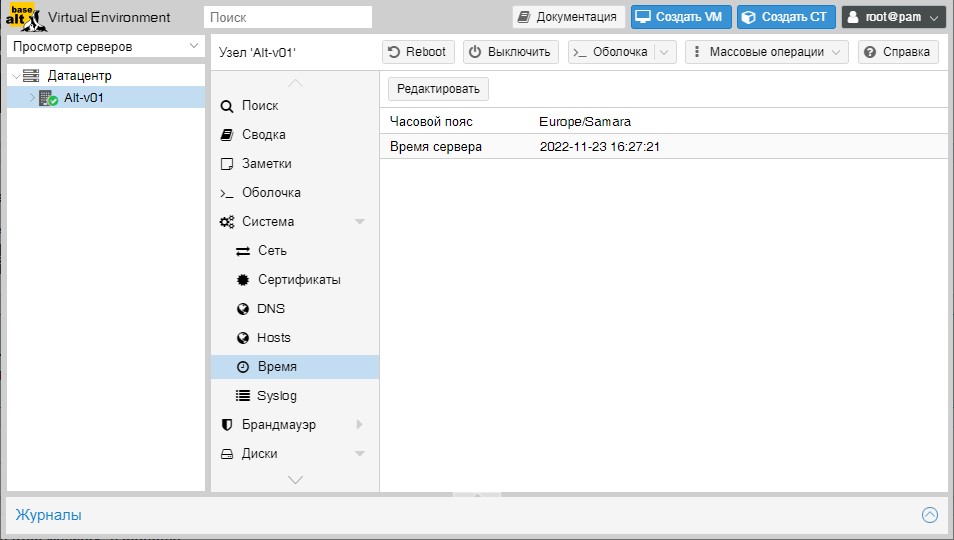Click the Alt-v01 node status icon
954x540 pixels.
[48, 98]
